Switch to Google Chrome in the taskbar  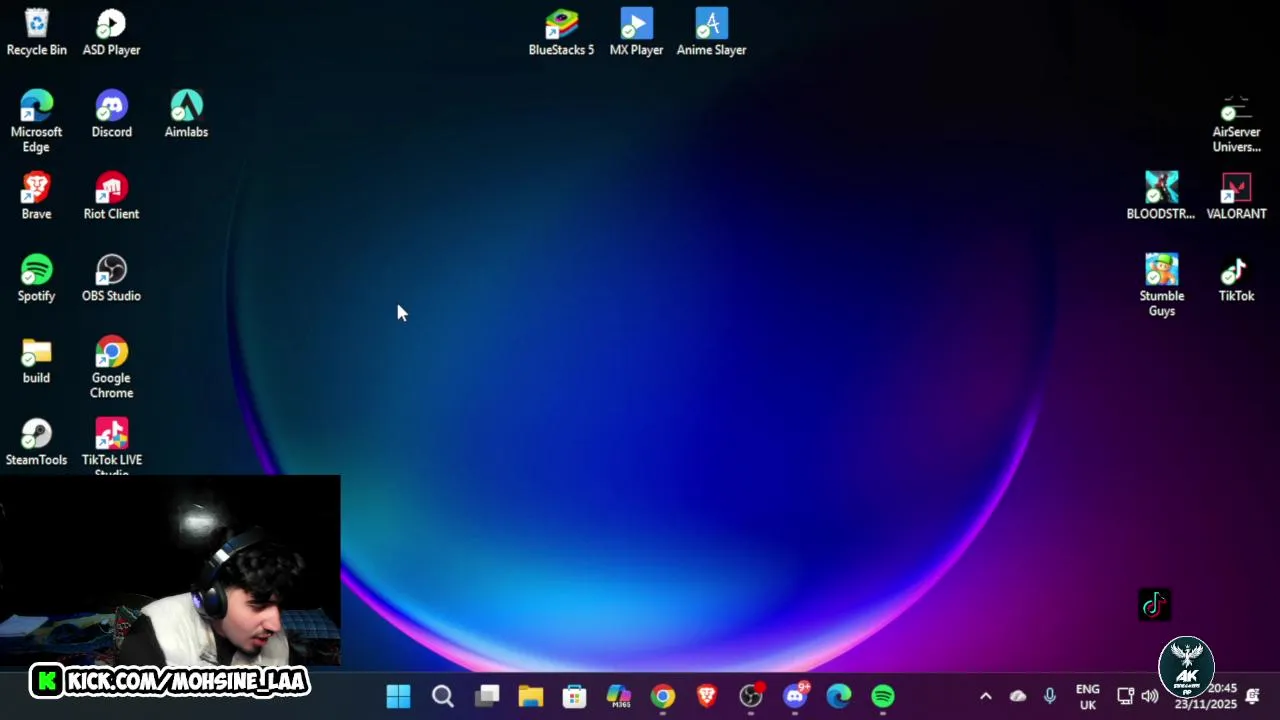663,696
